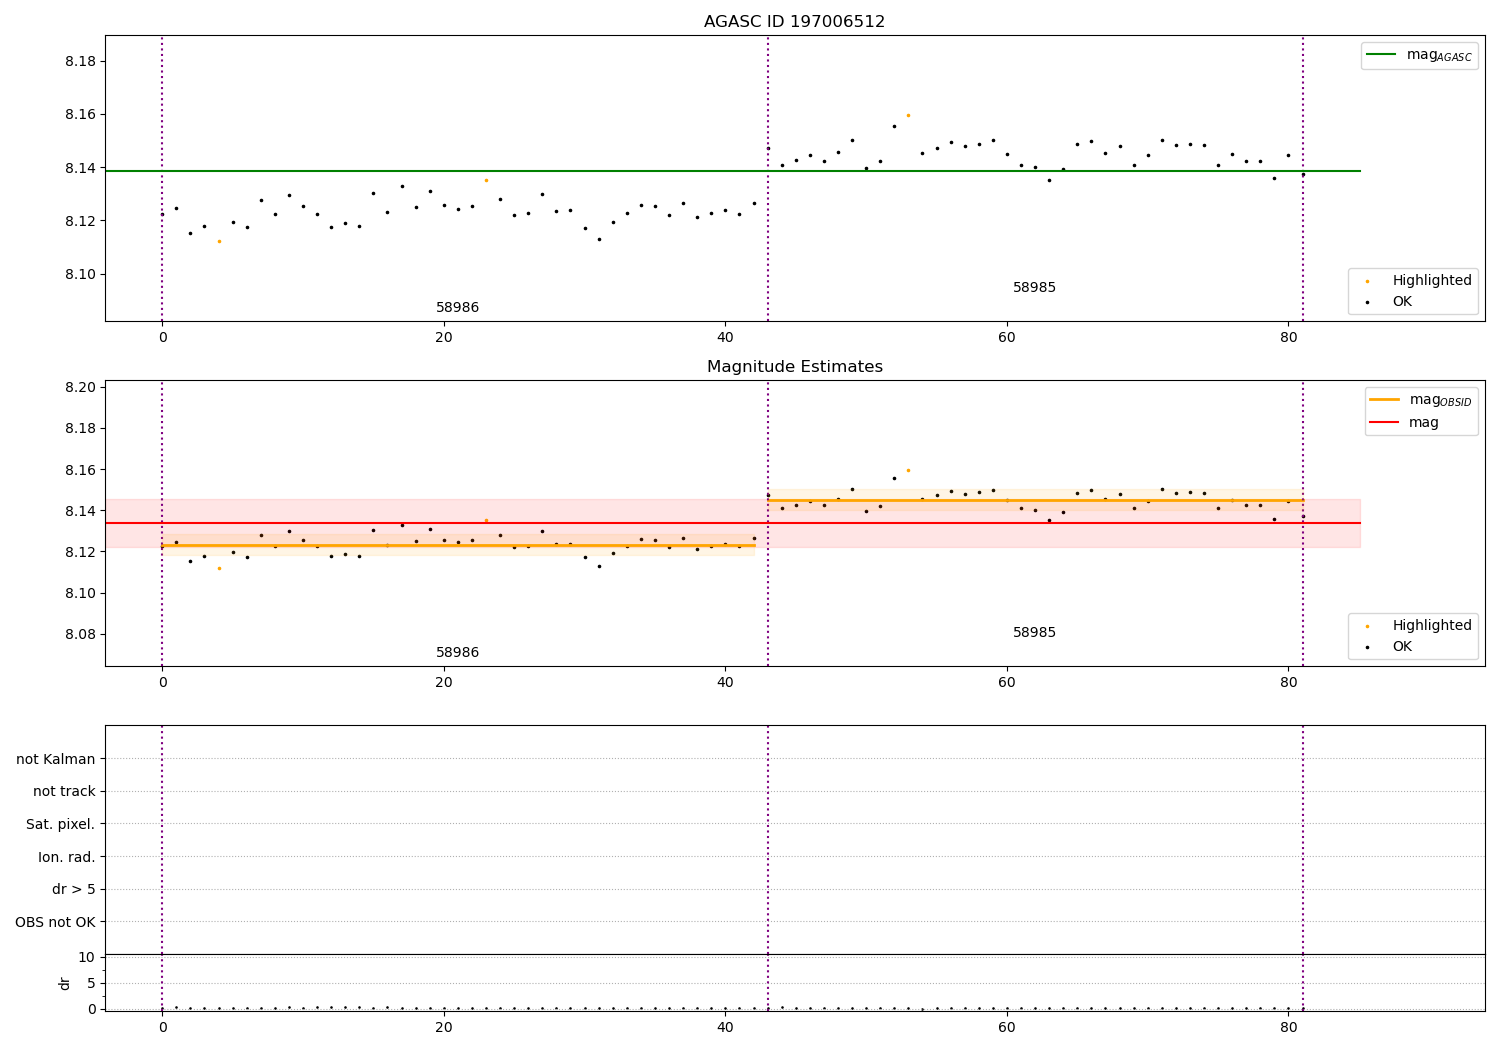This screenshot has width=1500, height=1050.
Task: Click the "dr > 5" axis label
Action: pos(74,890)
